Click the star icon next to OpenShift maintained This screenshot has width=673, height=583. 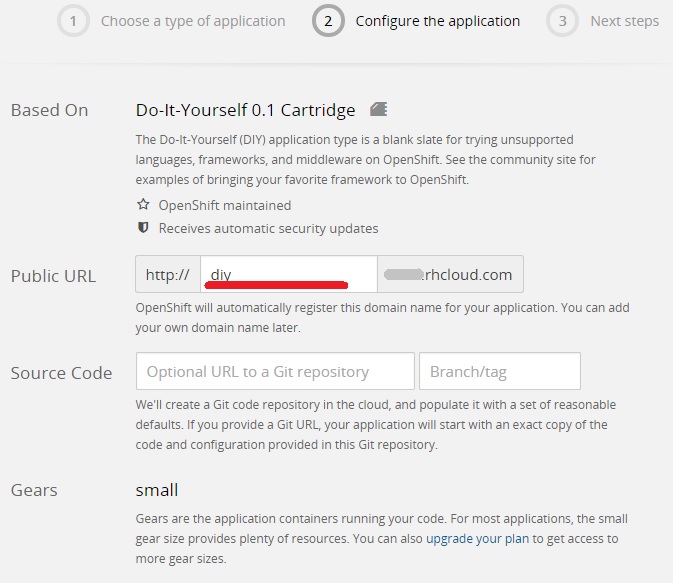[x=143, y=205]
